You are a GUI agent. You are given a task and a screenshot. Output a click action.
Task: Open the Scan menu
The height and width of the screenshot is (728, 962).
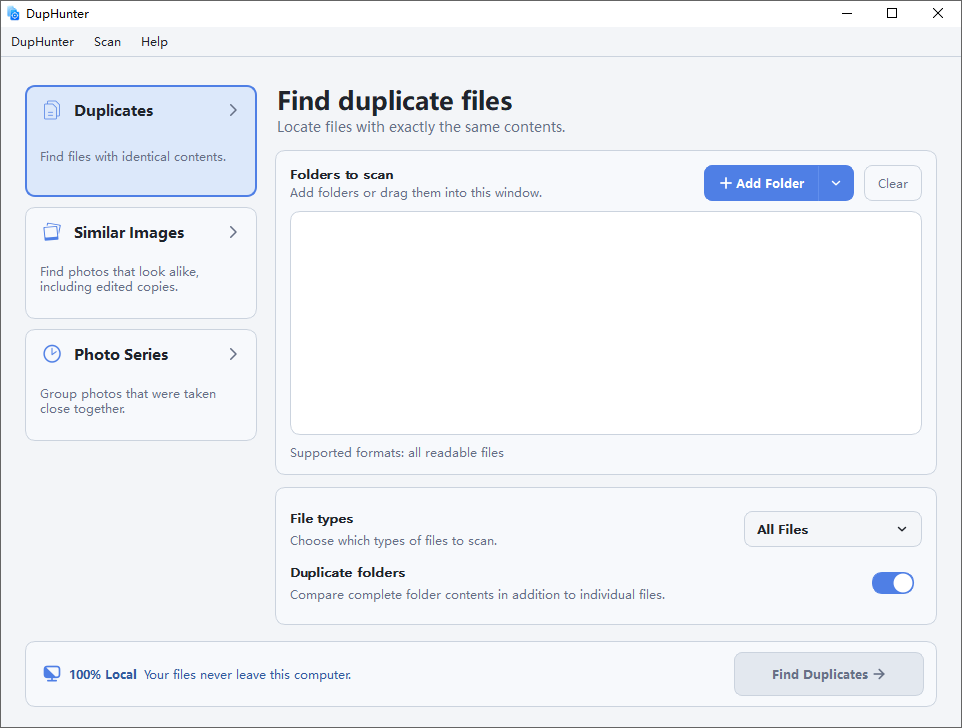107,42
